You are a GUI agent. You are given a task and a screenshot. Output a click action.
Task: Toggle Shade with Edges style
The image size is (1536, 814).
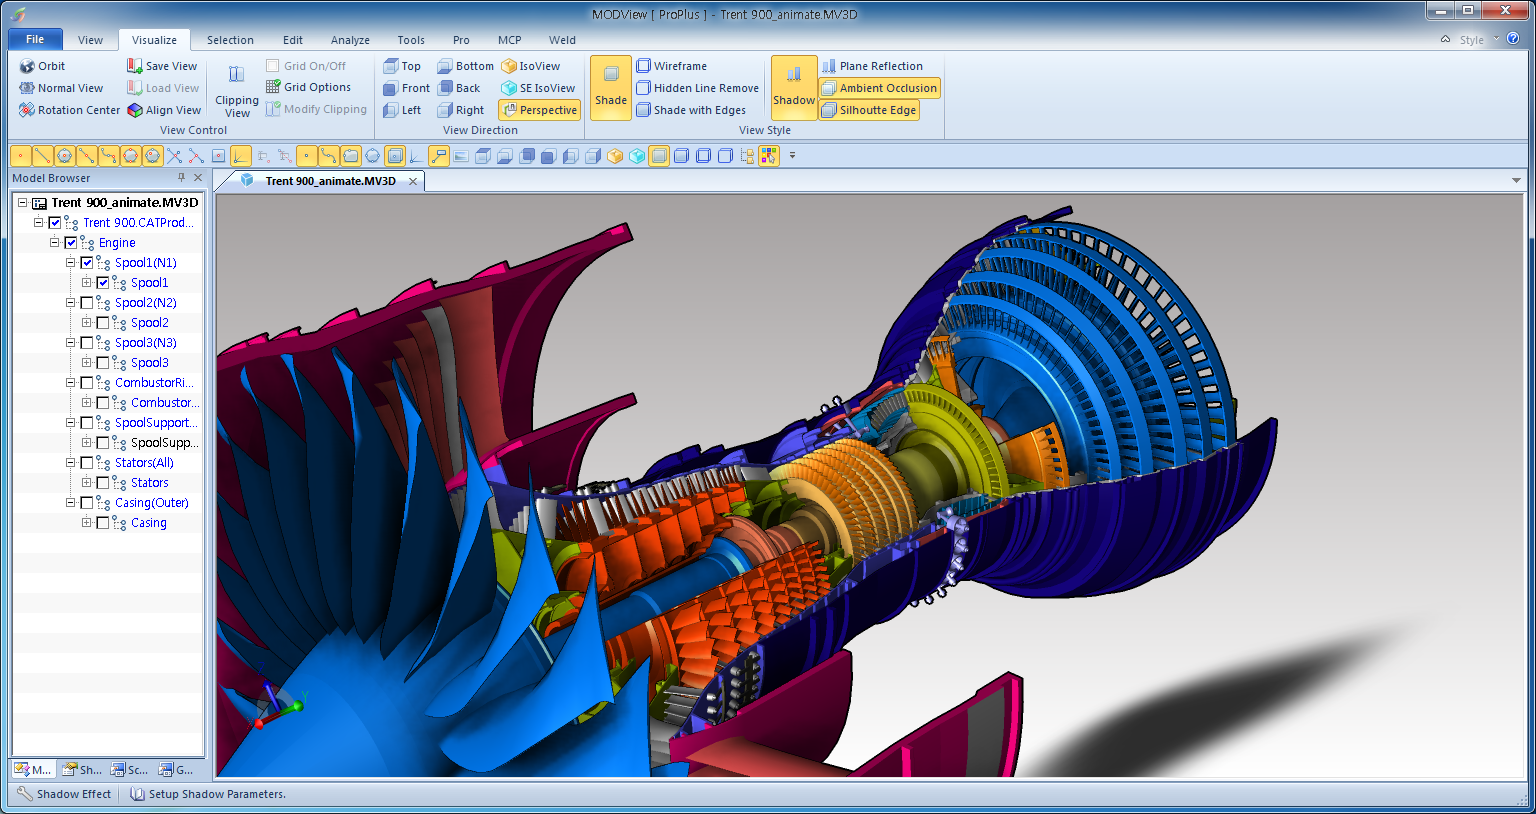tap(691, 110)
